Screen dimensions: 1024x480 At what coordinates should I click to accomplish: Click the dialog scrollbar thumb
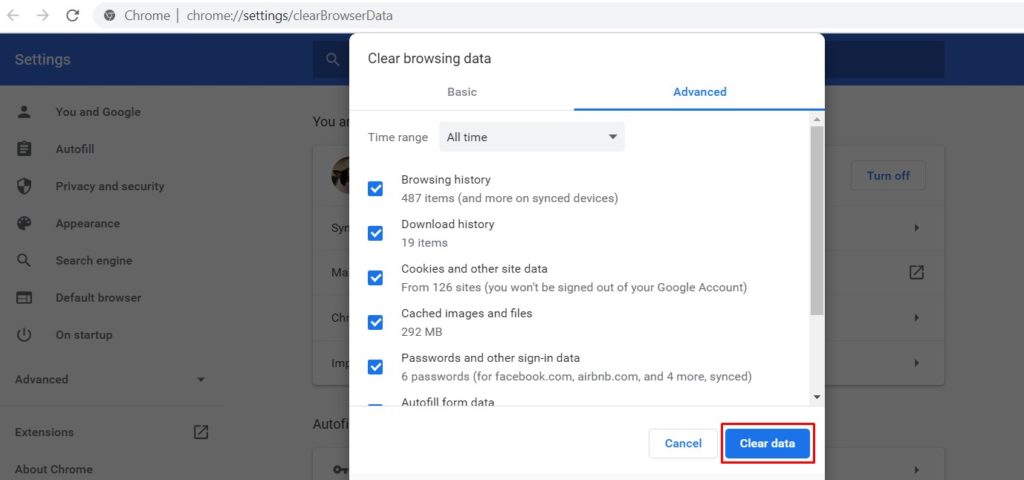pos(816,221)
